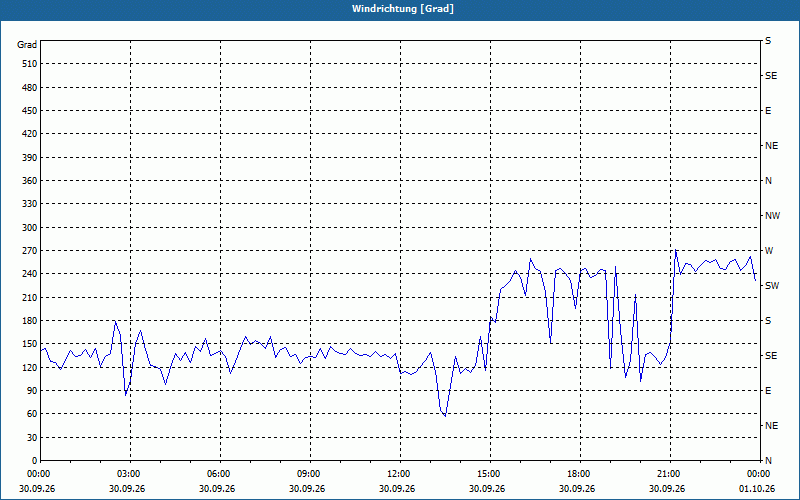Click the 0 degree scale label
This screenshot has width=800, height=500.
(34, 461)
